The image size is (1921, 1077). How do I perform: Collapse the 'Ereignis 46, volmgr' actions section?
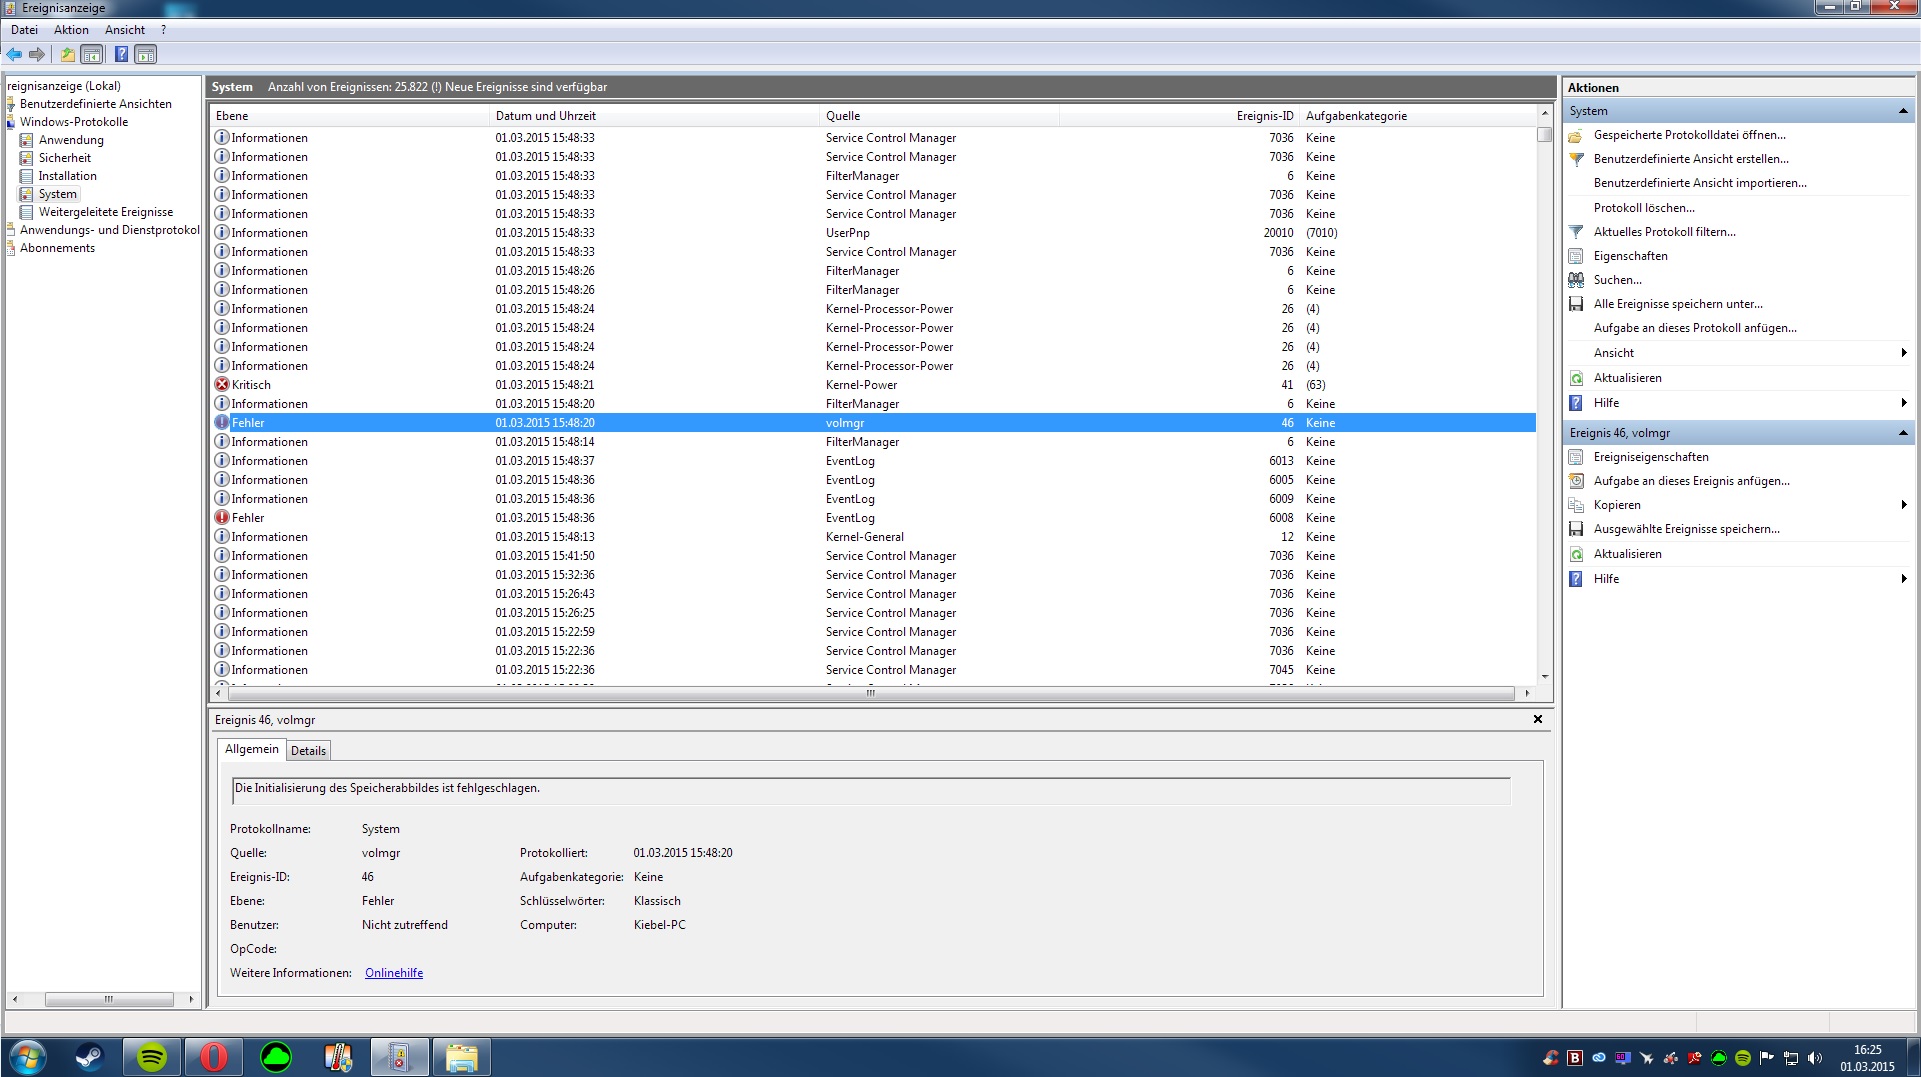click(1902, 433)
